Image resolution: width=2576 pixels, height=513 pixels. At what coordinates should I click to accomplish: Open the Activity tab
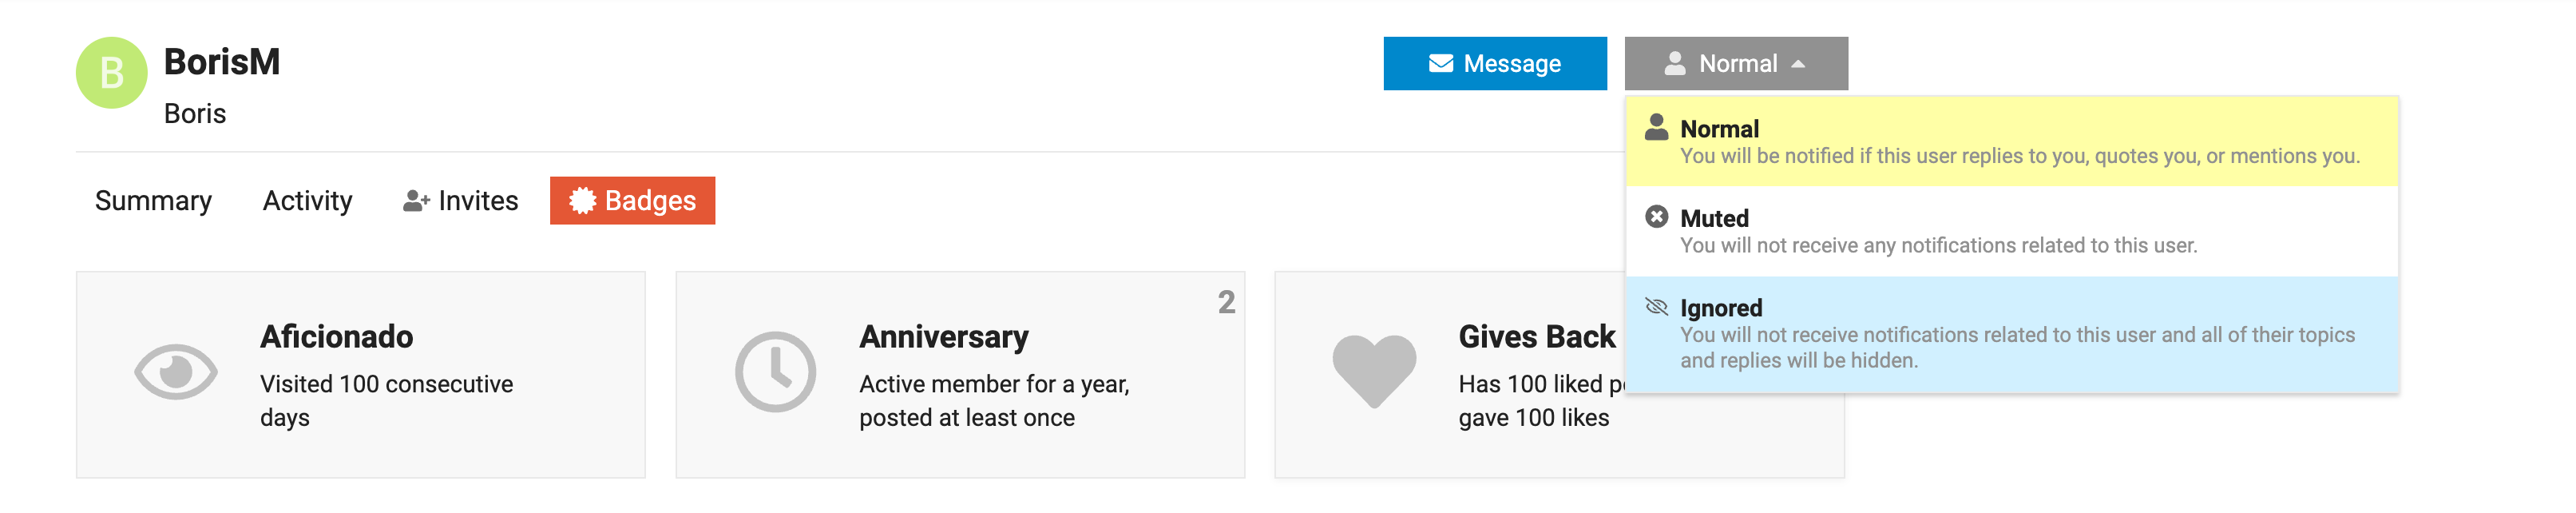pyautogui.click(x=308, y=201)
